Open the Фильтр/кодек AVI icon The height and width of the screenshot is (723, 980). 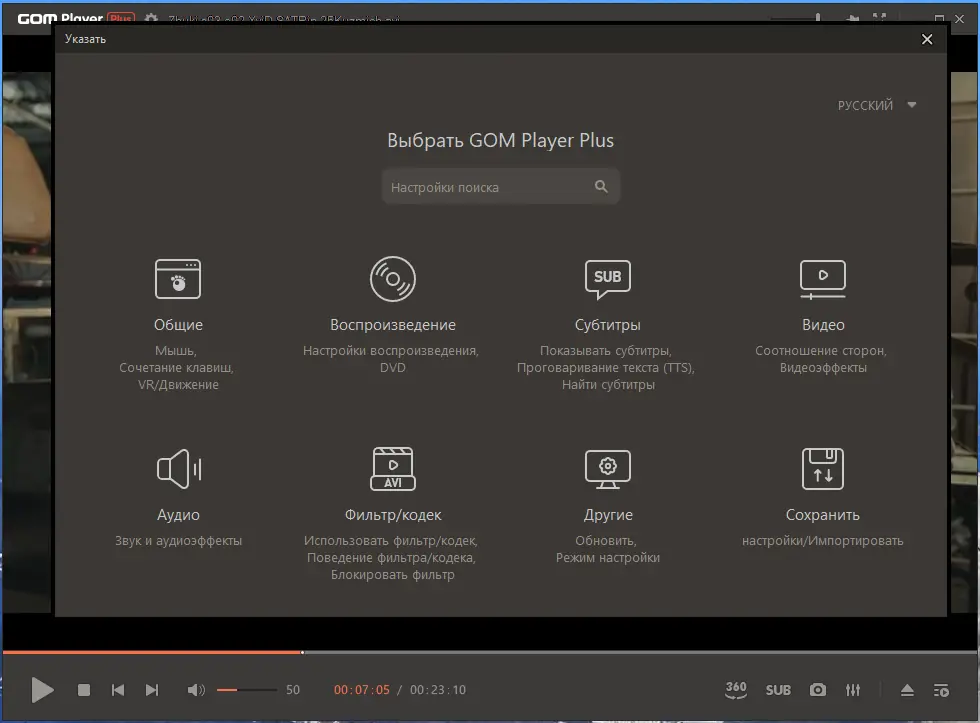tap(392, 469)
